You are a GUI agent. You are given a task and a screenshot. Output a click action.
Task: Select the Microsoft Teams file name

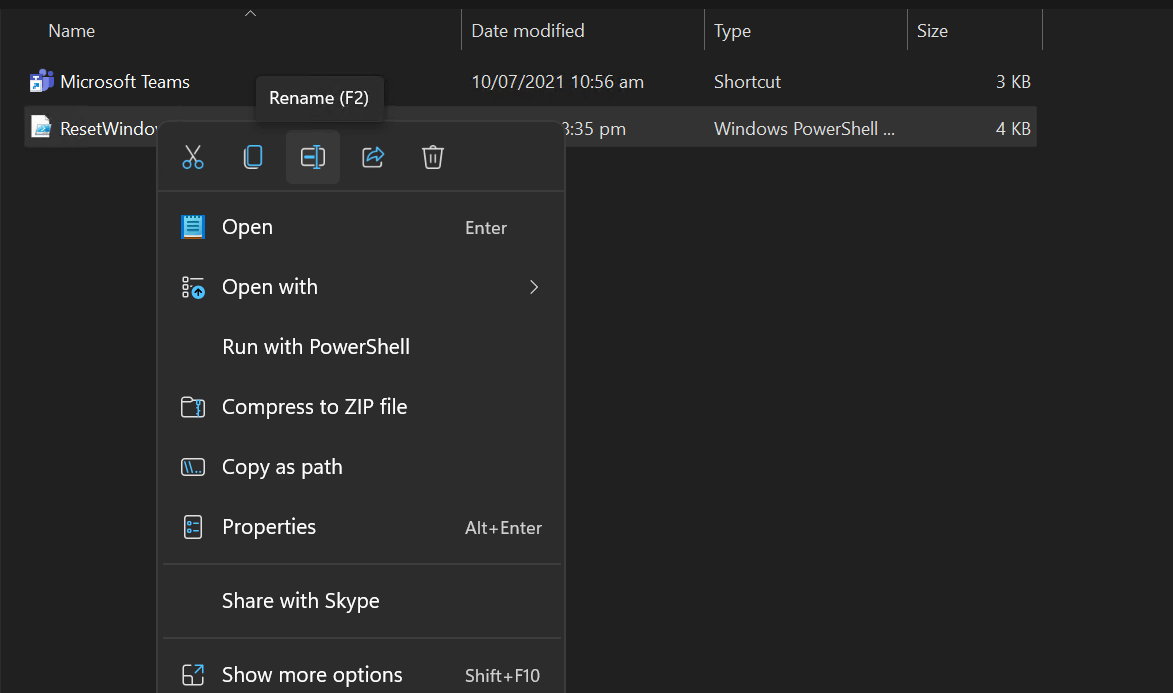point(125,82)
